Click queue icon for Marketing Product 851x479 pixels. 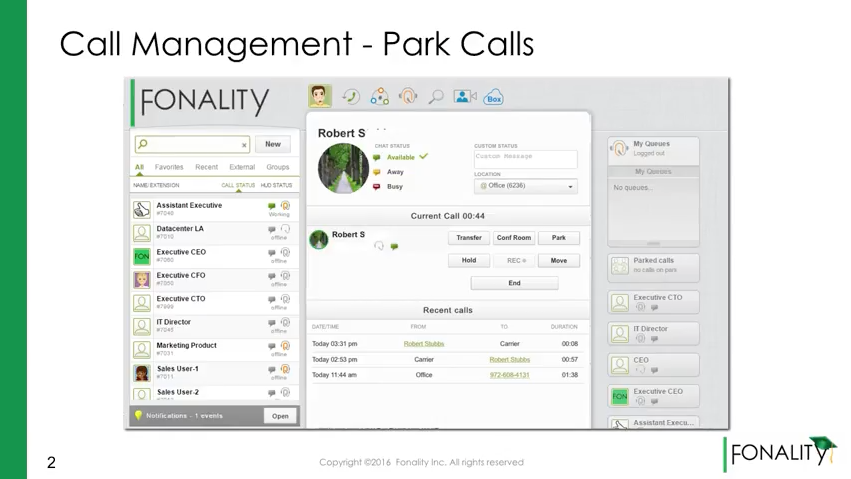click(x=285, y=346)
